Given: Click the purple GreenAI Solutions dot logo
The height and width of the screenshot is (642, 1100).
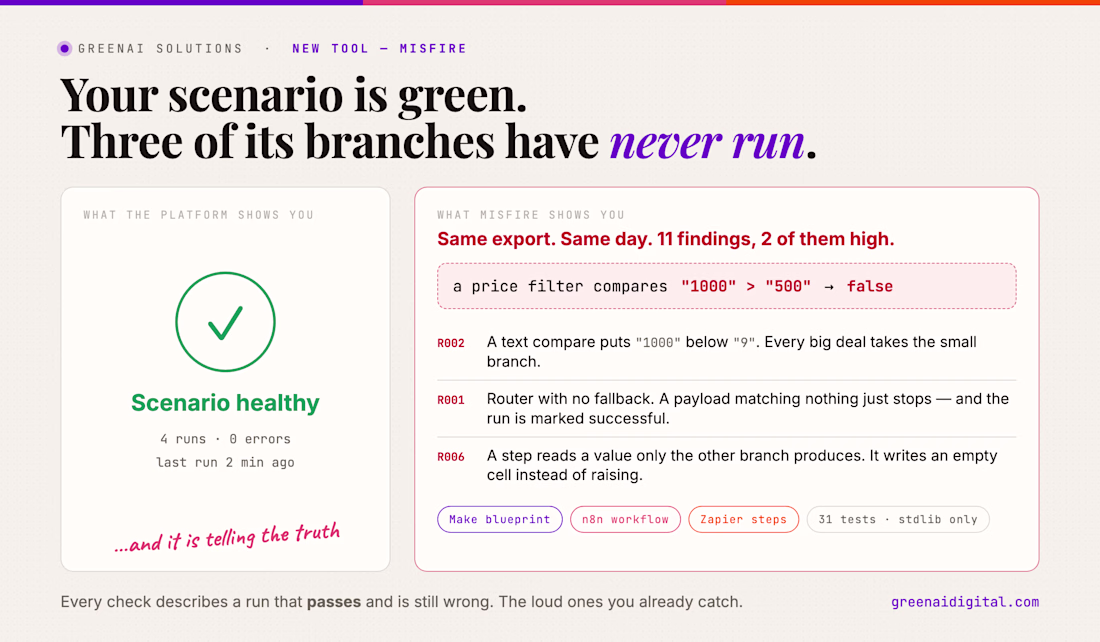Looking at the screenshot, I should point(65,48).
